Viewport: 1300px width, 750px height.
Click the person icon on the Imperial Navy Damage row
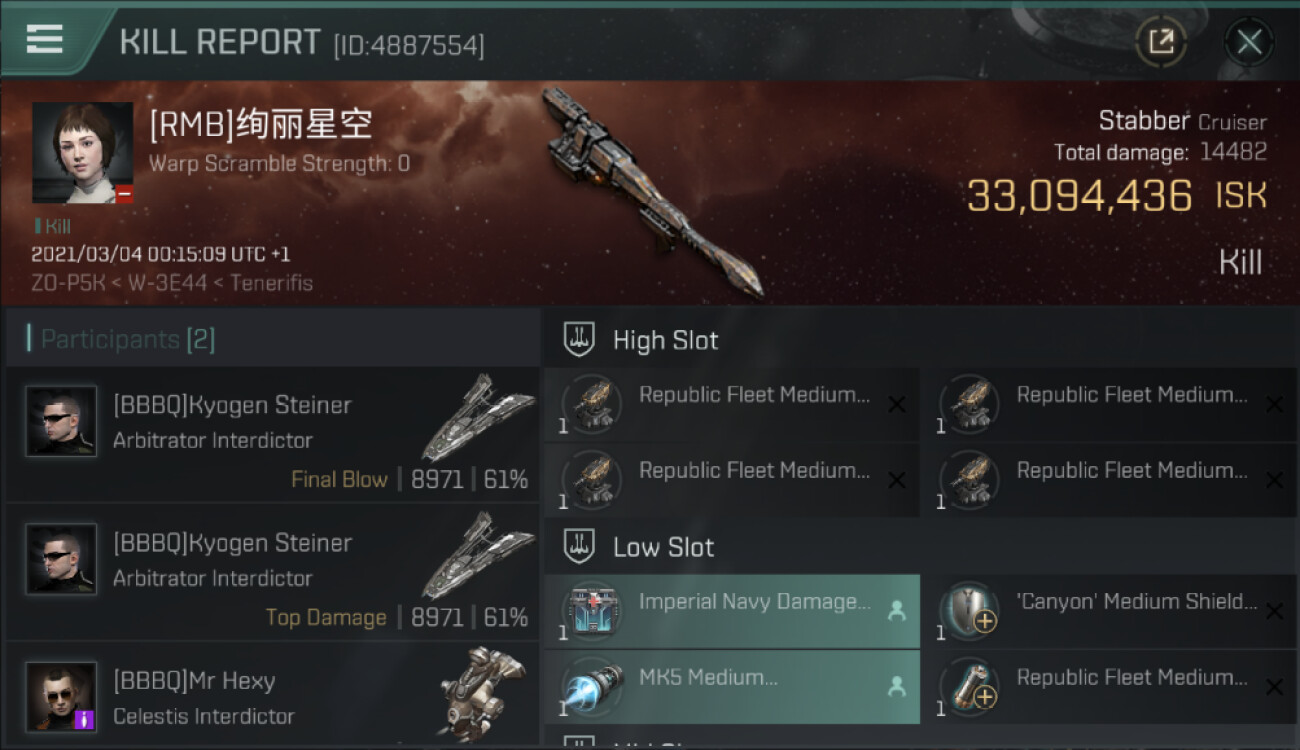pyautogui.click(x=897, y=611)
